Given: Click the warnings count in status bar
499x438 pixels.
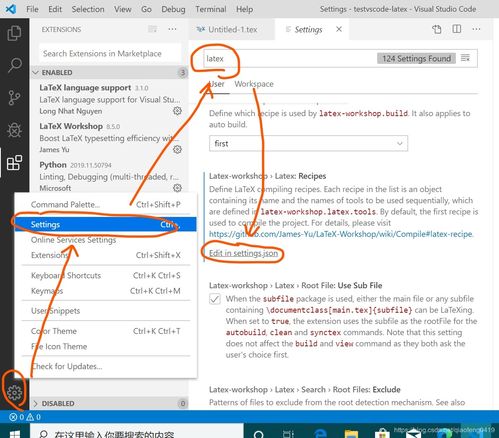Looking at the screenshot, I should click(34, 417).
